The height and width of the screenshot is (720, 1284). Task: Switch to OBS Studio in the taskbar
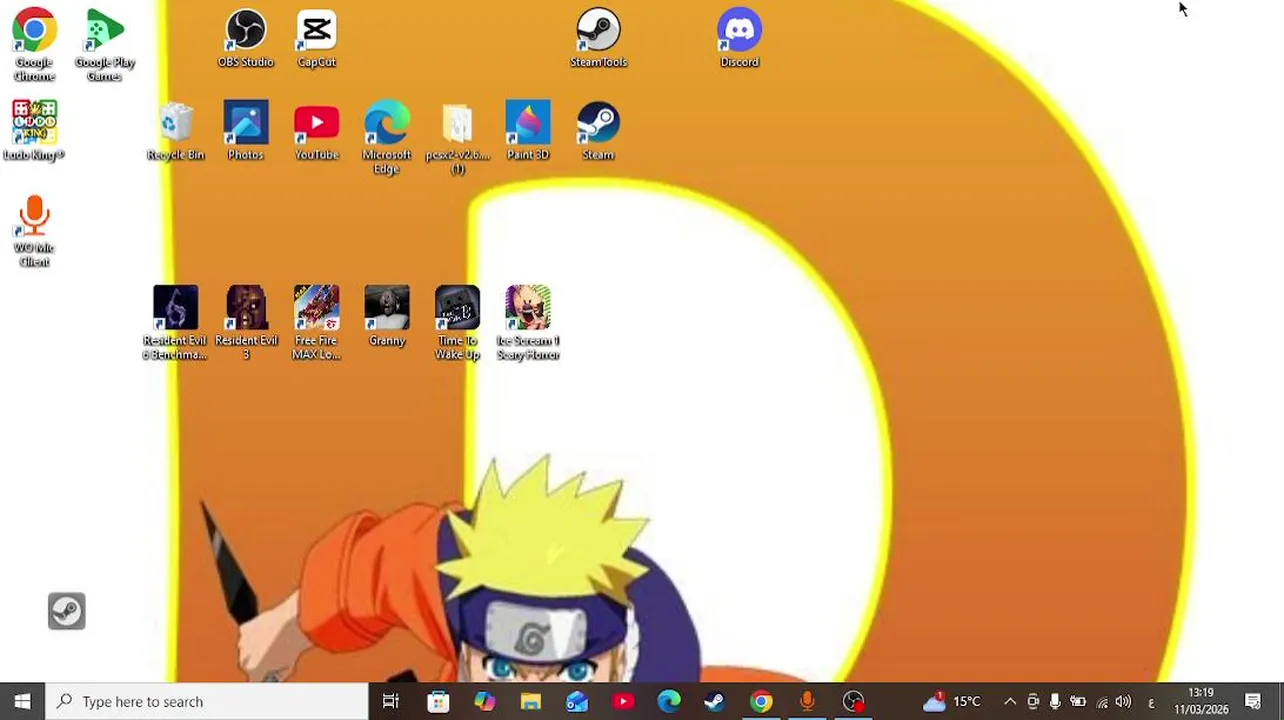coord(853,701)
